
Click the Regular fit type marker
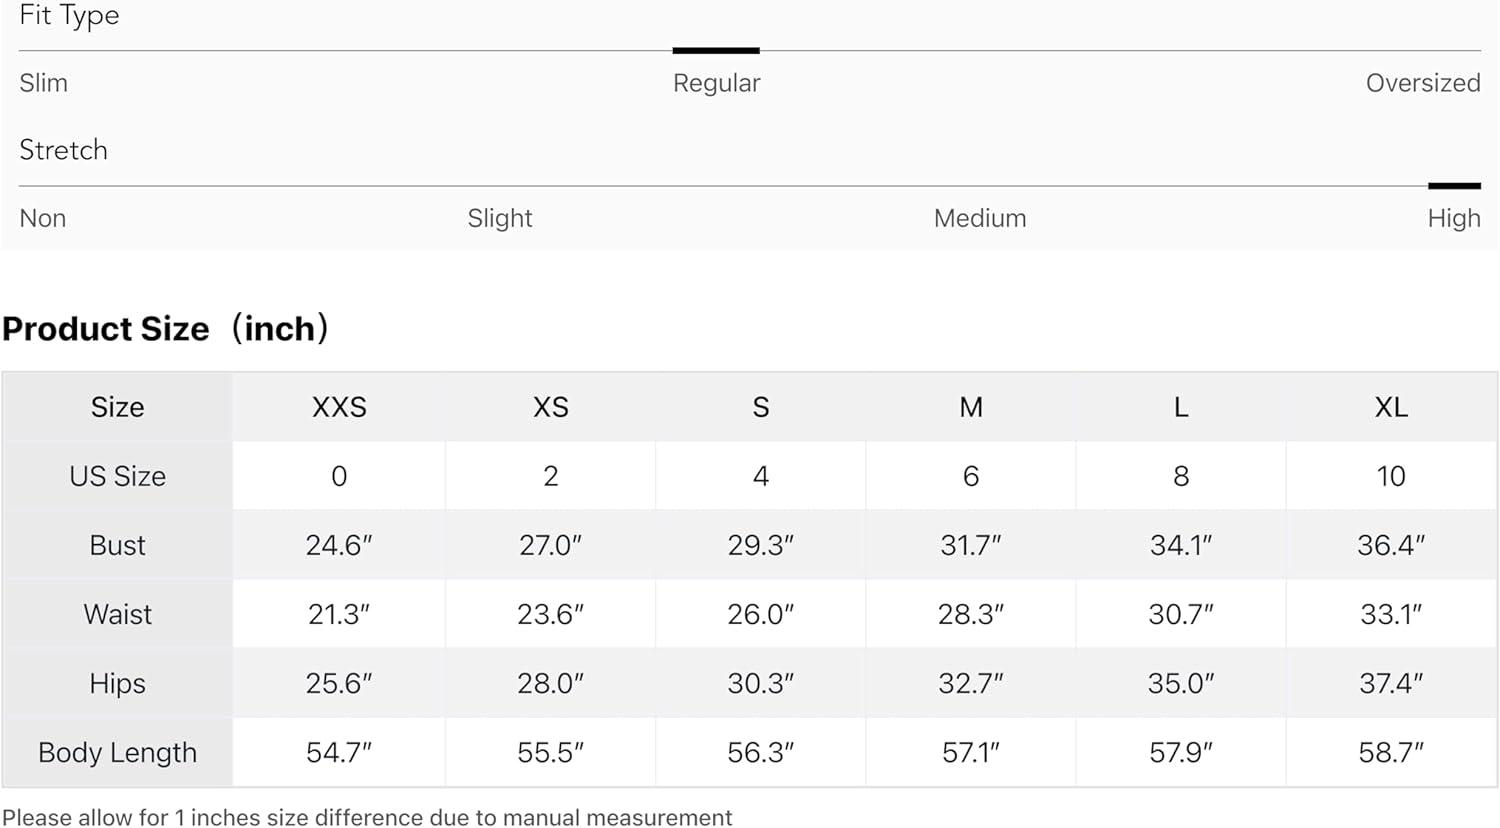[x=716, y=51]
